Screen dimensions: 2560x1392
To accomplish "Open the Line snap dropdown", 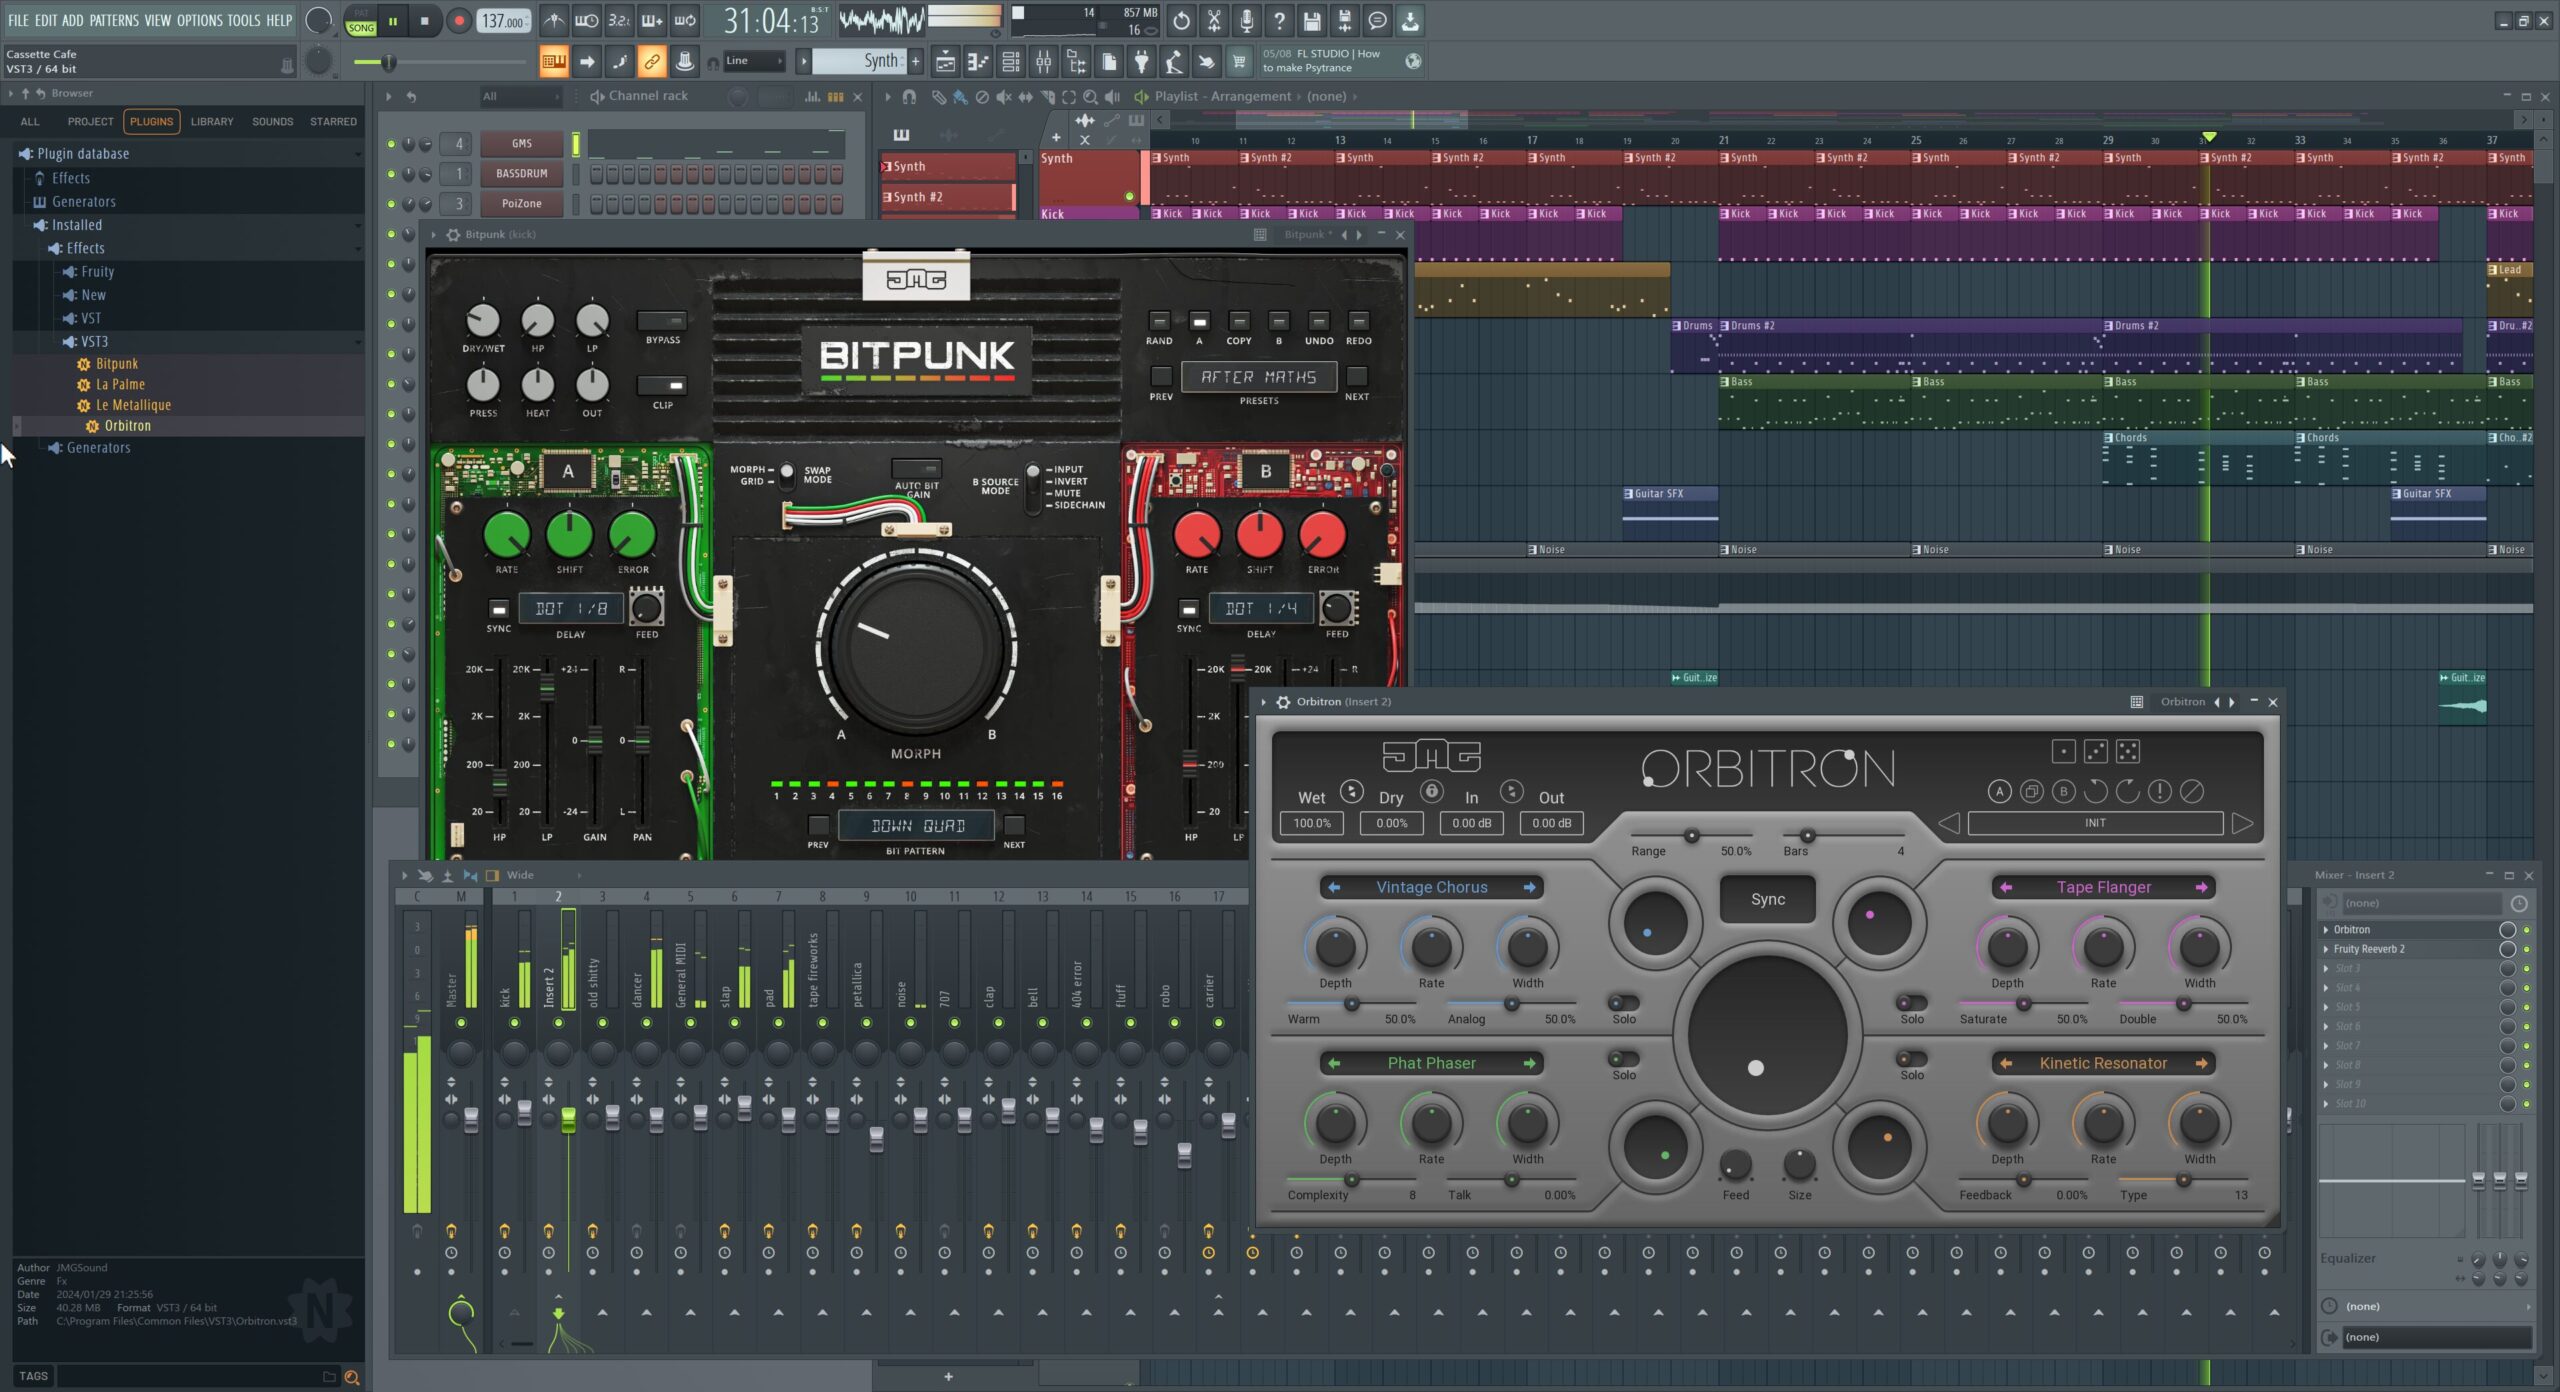I will [x=754, y=61].
